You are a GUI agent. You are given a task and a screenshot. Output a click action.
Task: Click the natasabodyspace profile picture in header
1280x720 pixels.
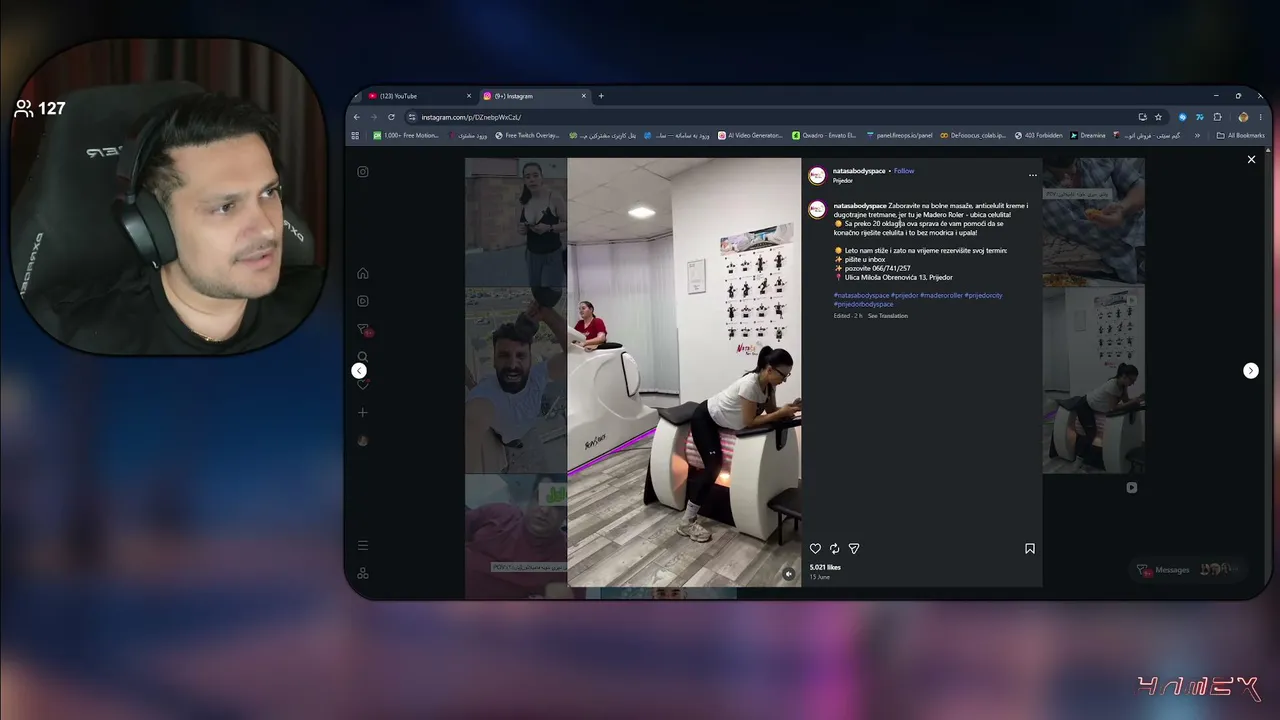[x=817, y=175]
